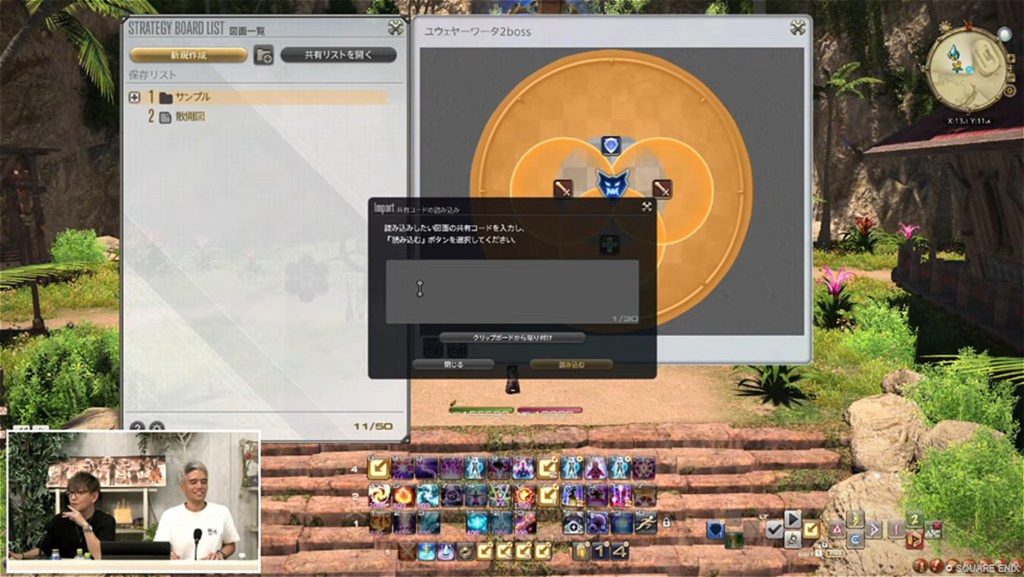Select the サンプル folder in saved list

pyautogui.click(x=192, y=97)
